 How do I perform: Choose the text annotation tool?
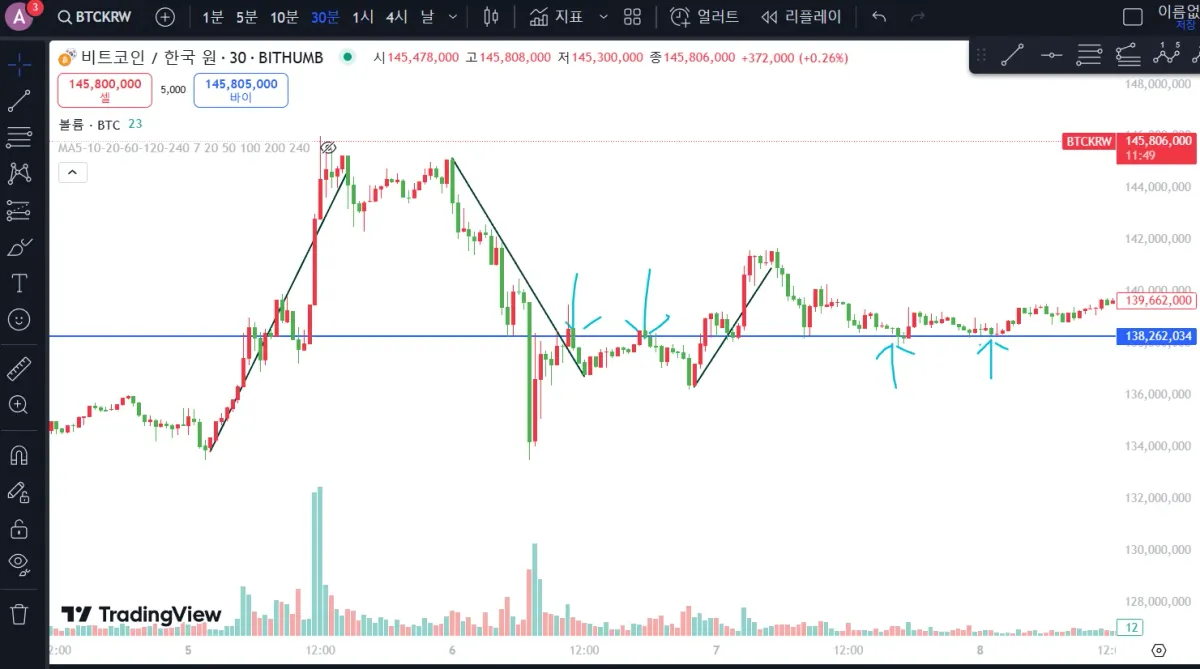19,283
